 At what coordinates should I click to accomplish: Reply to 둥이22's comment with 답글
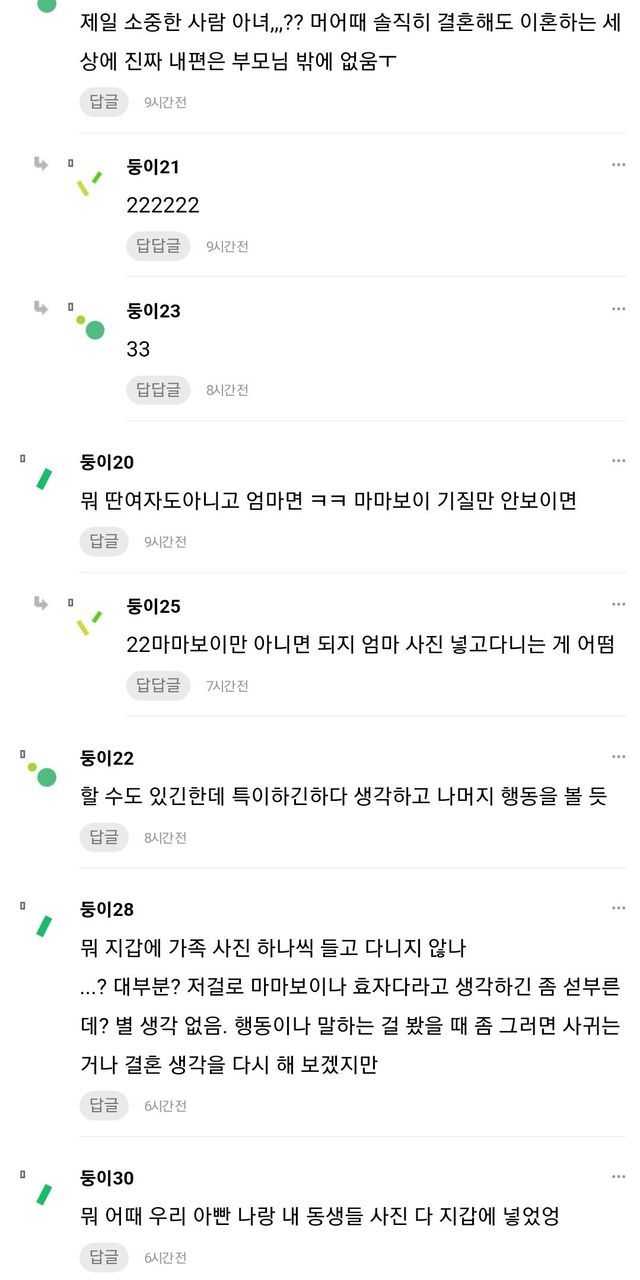(x=104, y=837)
